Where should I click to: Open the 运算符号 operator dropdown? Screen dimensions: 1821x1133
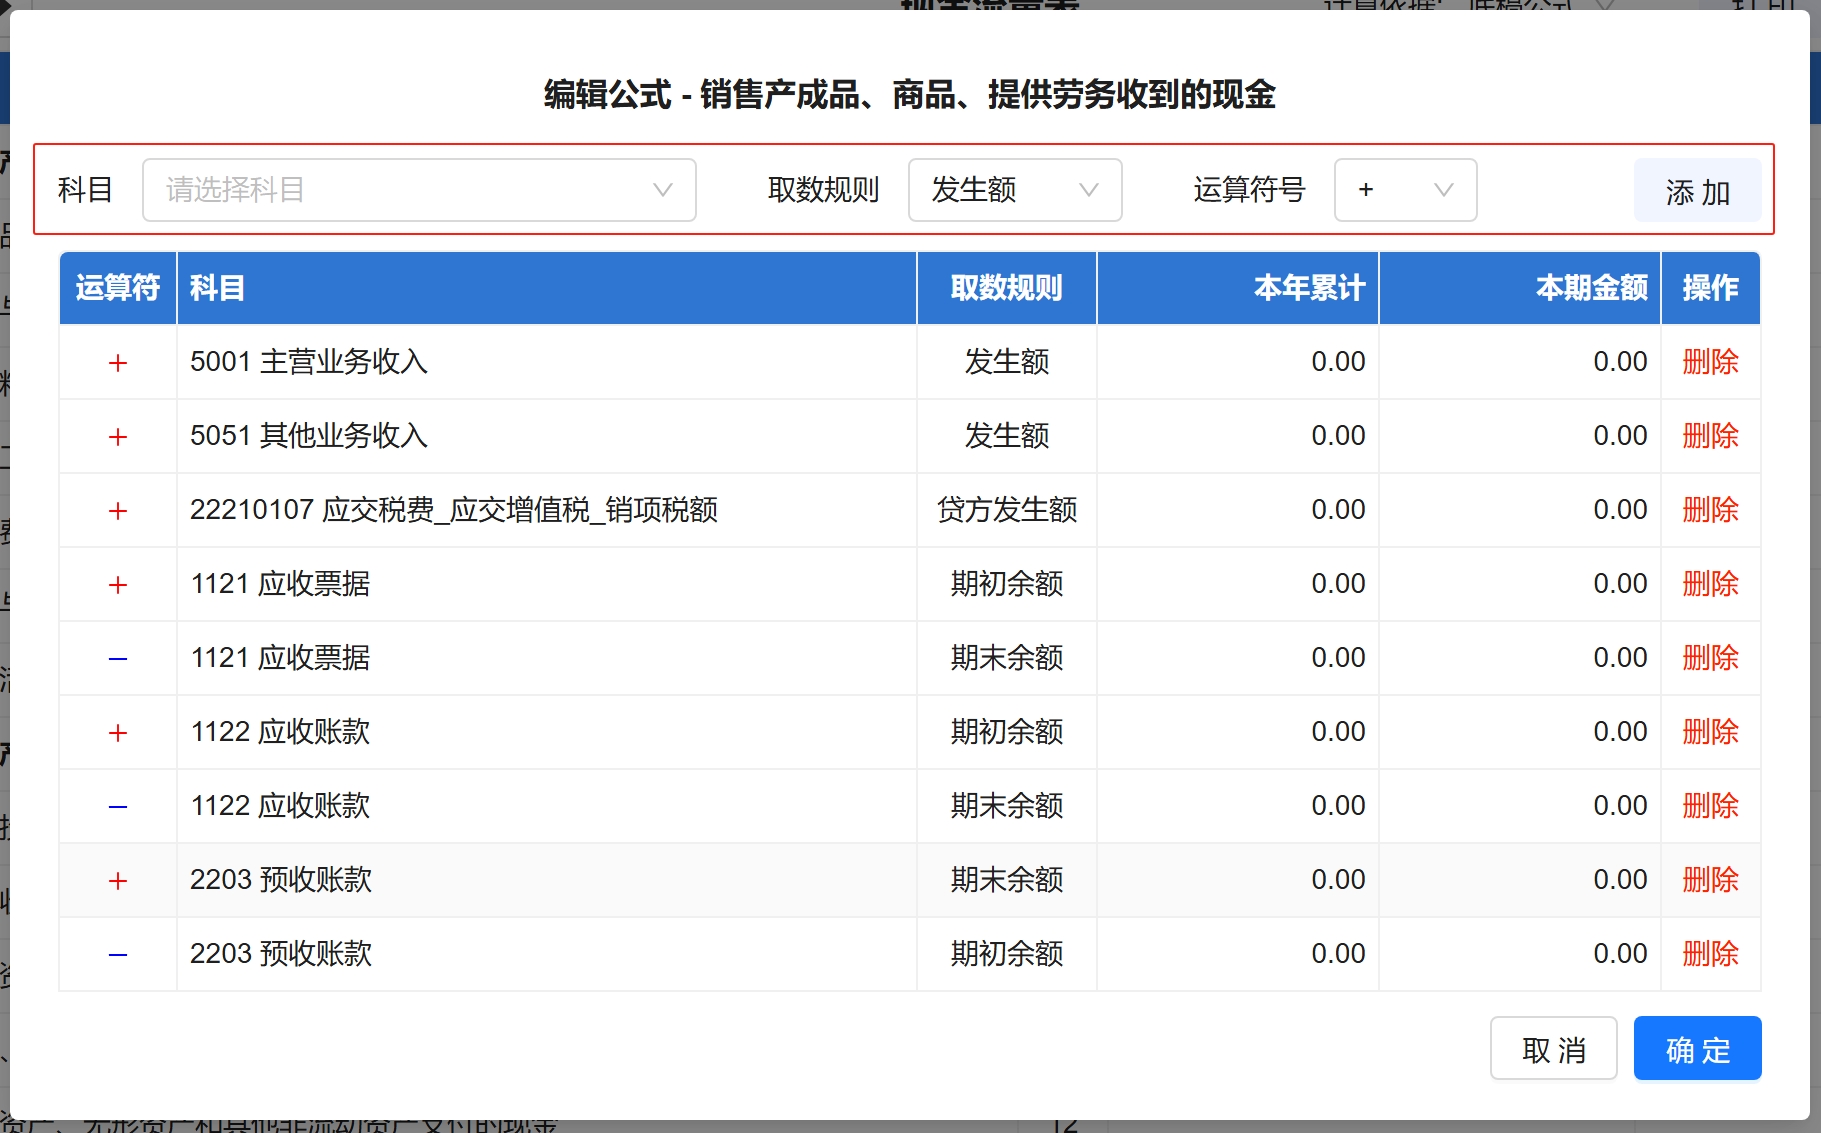(x=1404, y=190)
